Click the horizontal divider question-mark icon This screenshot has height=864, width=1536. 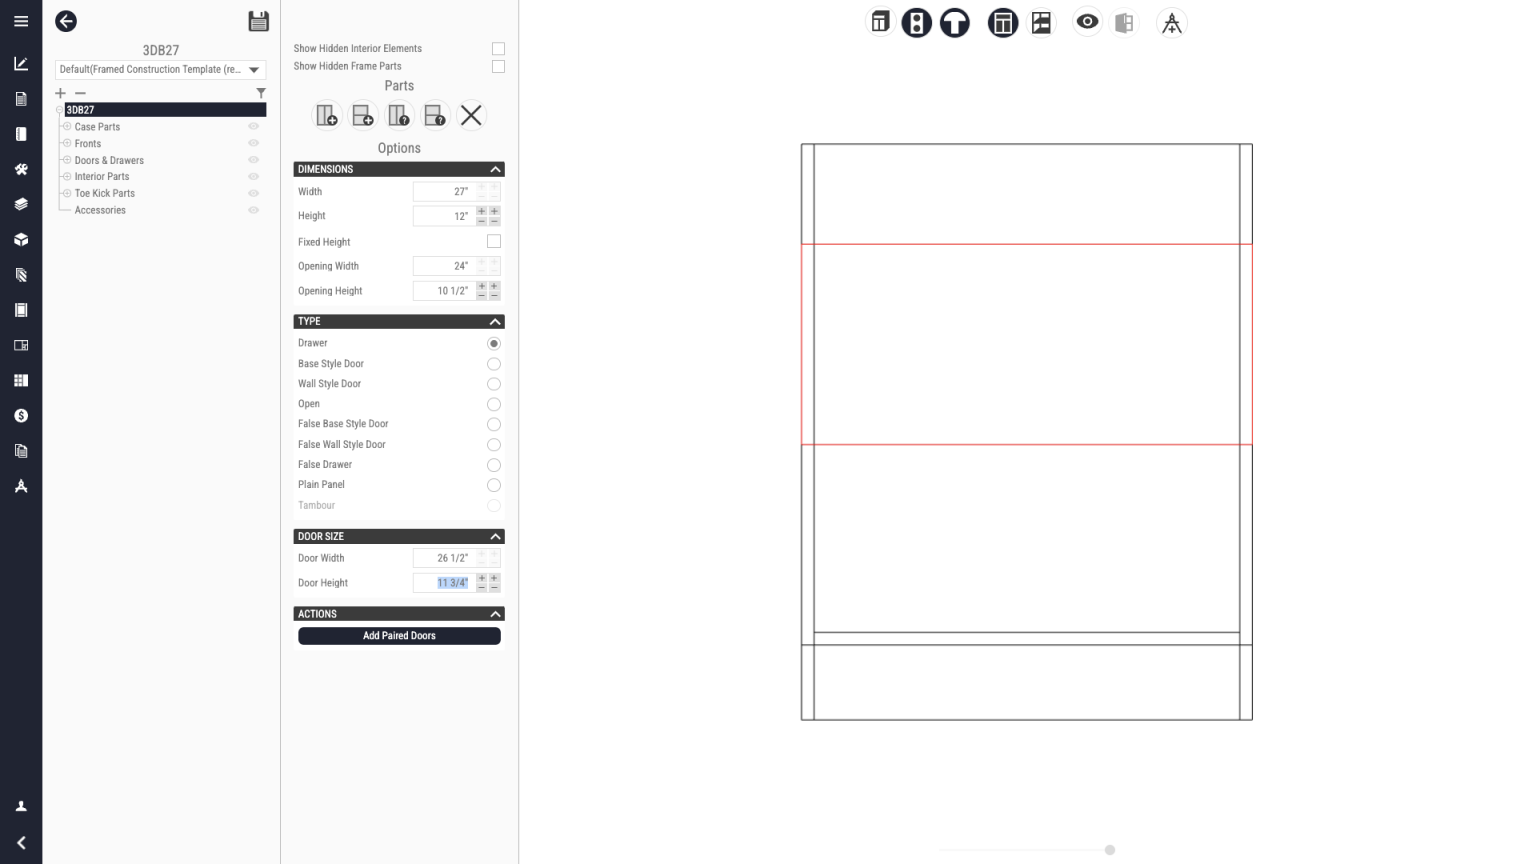click(x=435, y=116)
